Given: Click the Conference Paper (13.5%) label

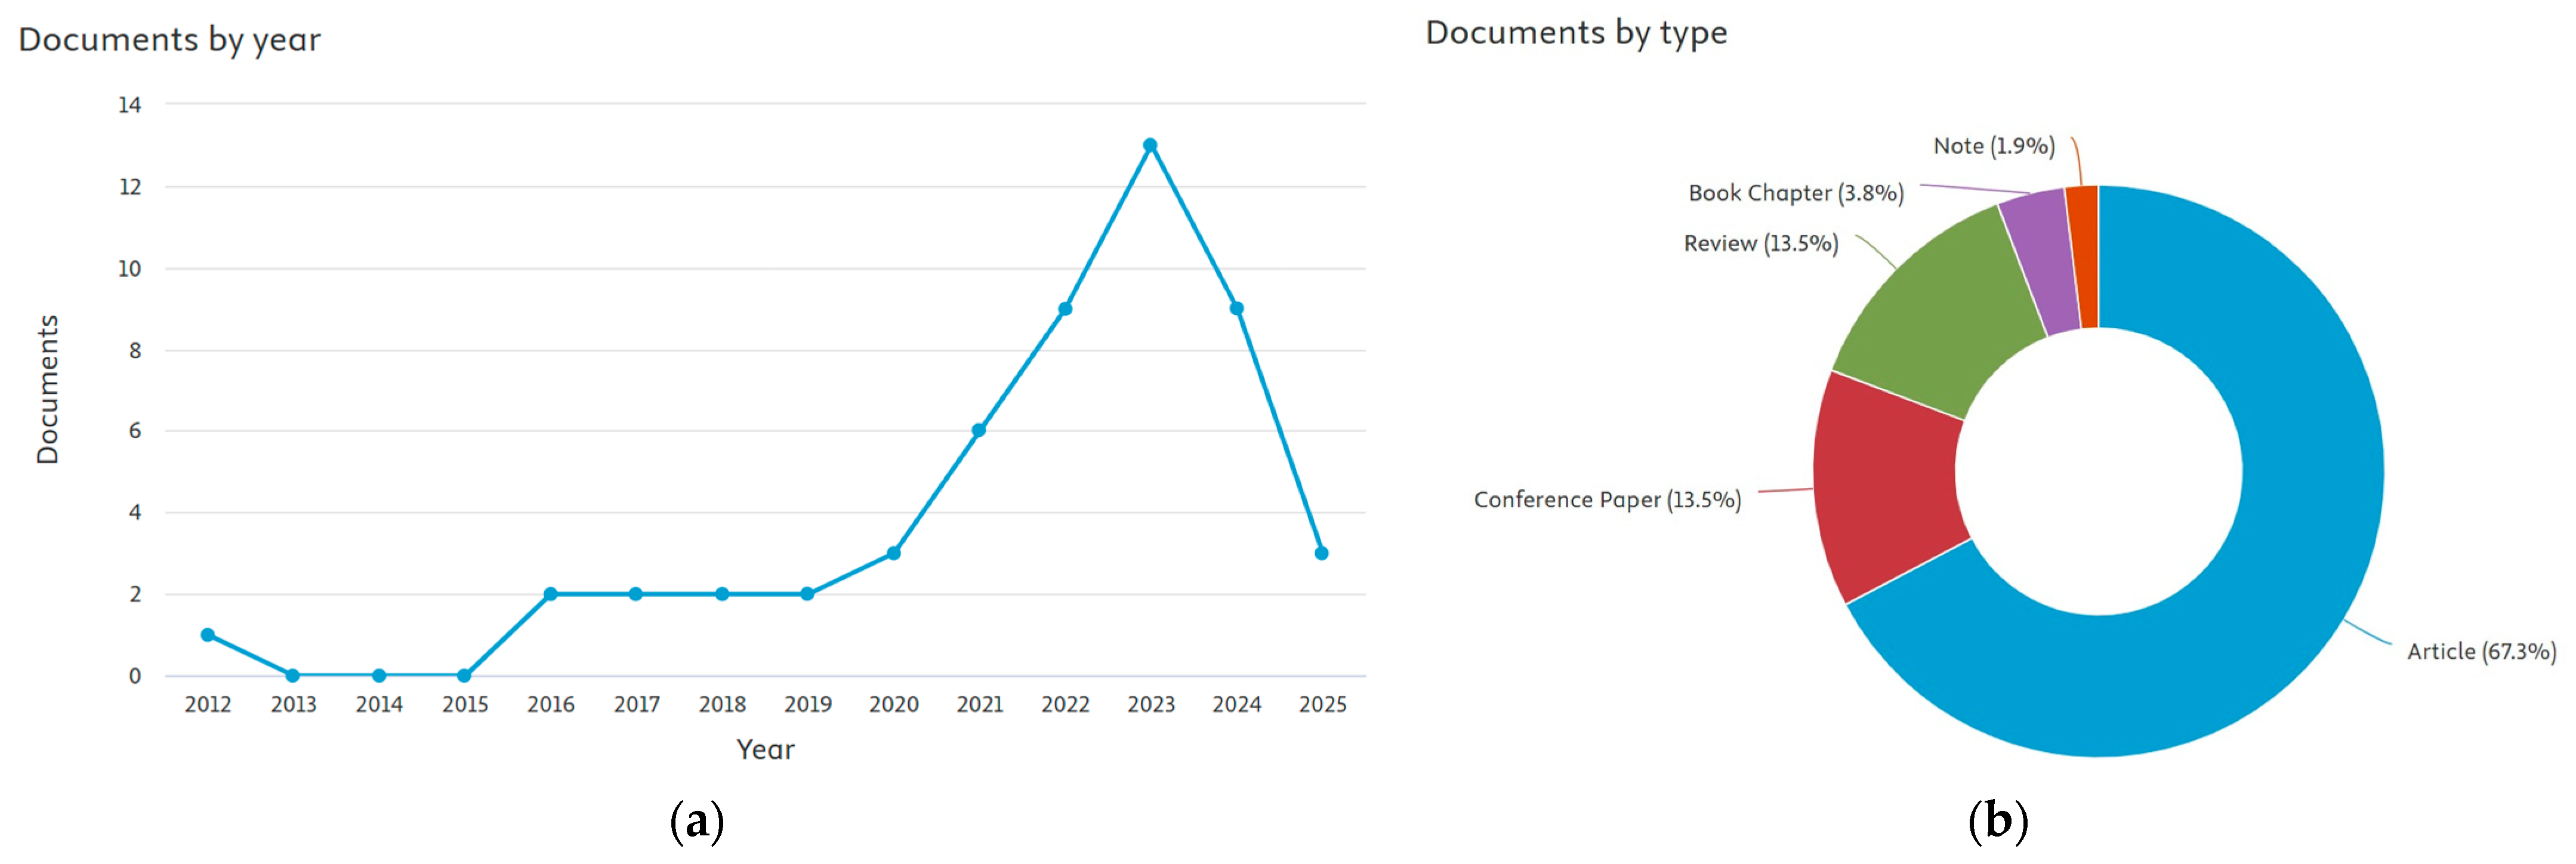Looking at the screenshot, I should 1607,500.
